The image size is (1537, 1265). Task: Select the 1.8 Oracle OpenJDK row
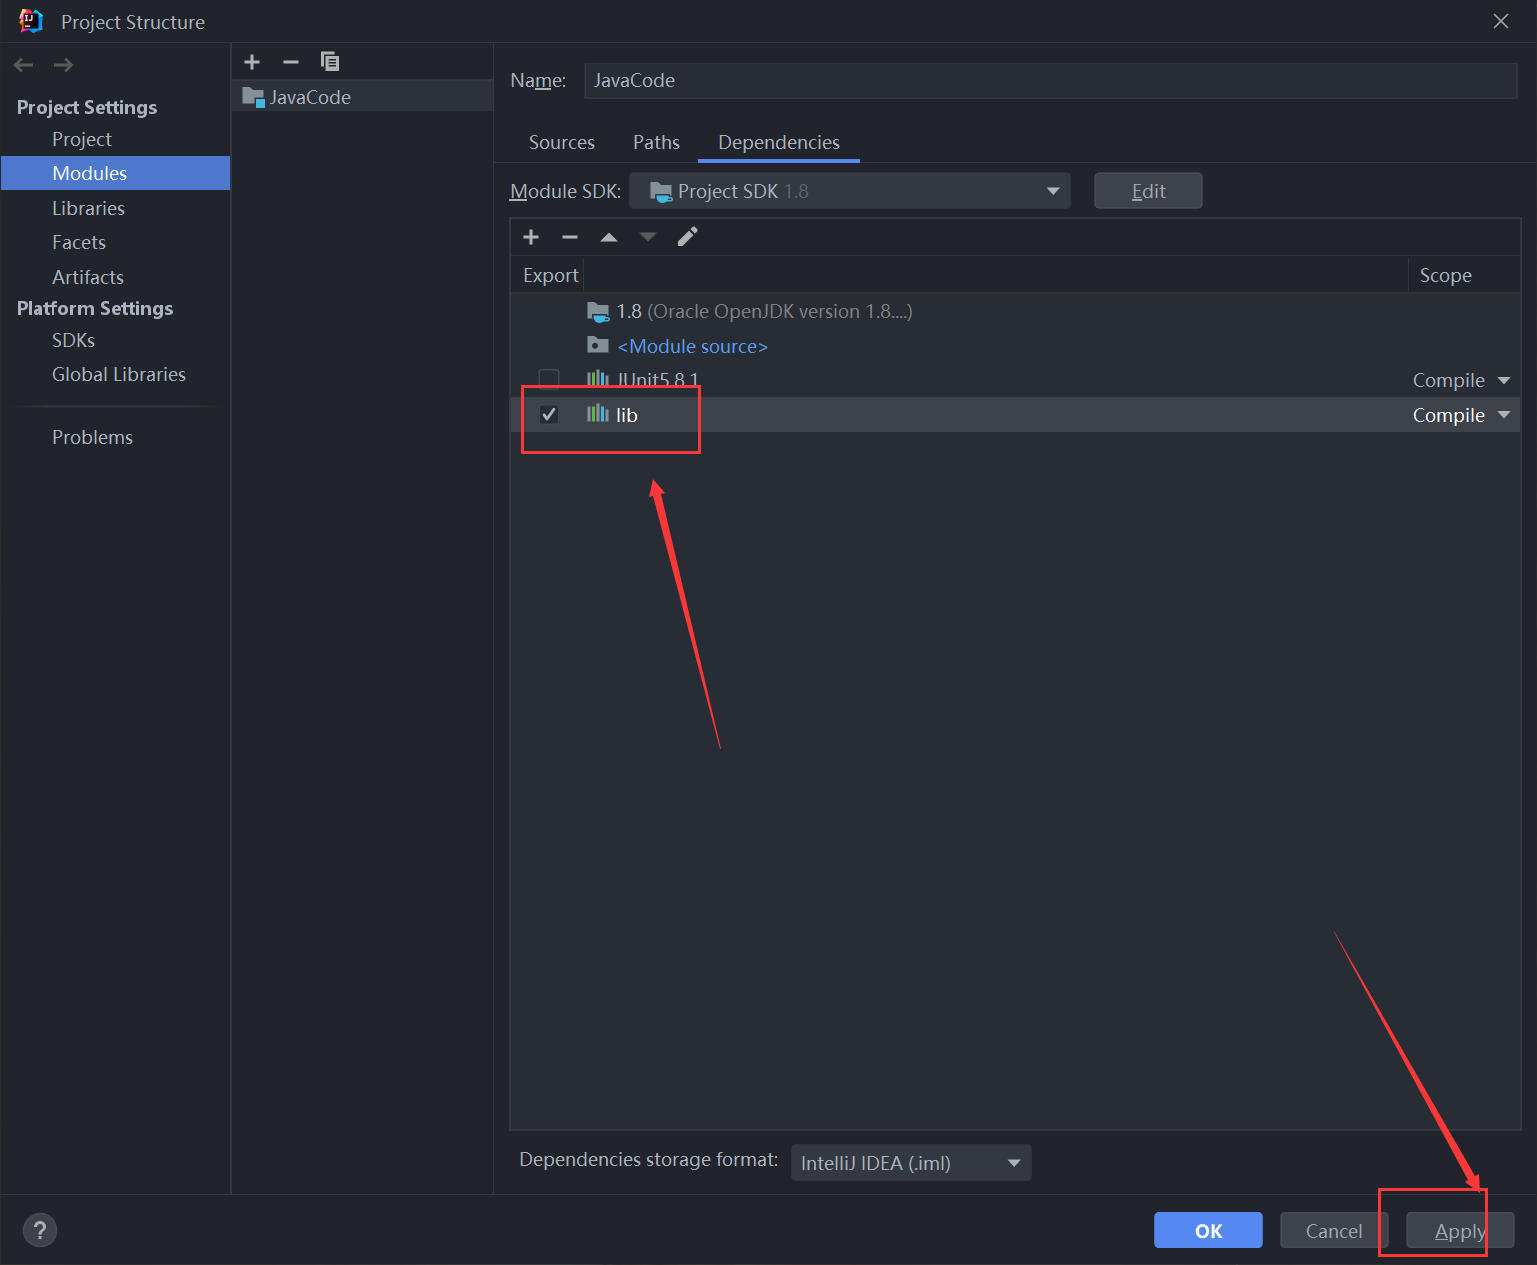1015,312
